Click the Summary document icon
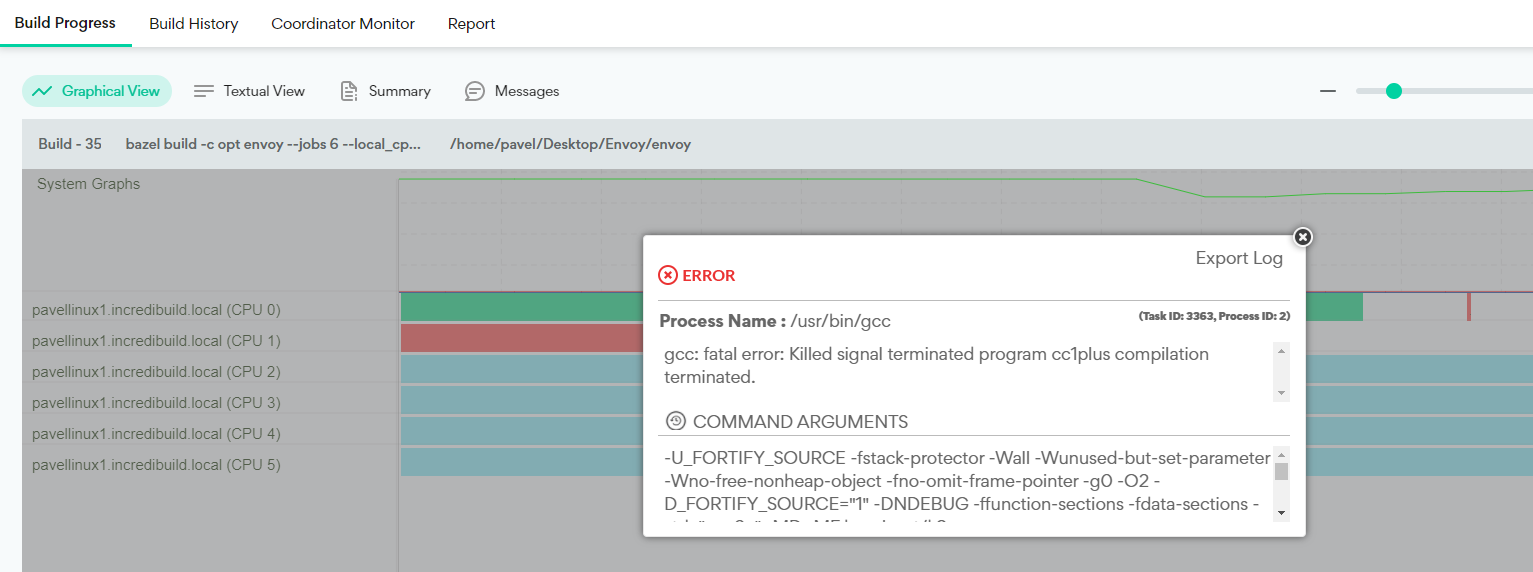 point(349,91)
